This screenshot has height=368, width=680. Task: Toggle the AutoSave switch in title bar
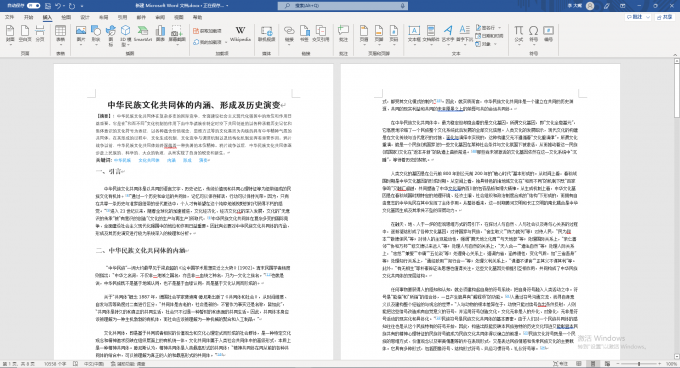(x=33, y=6)
